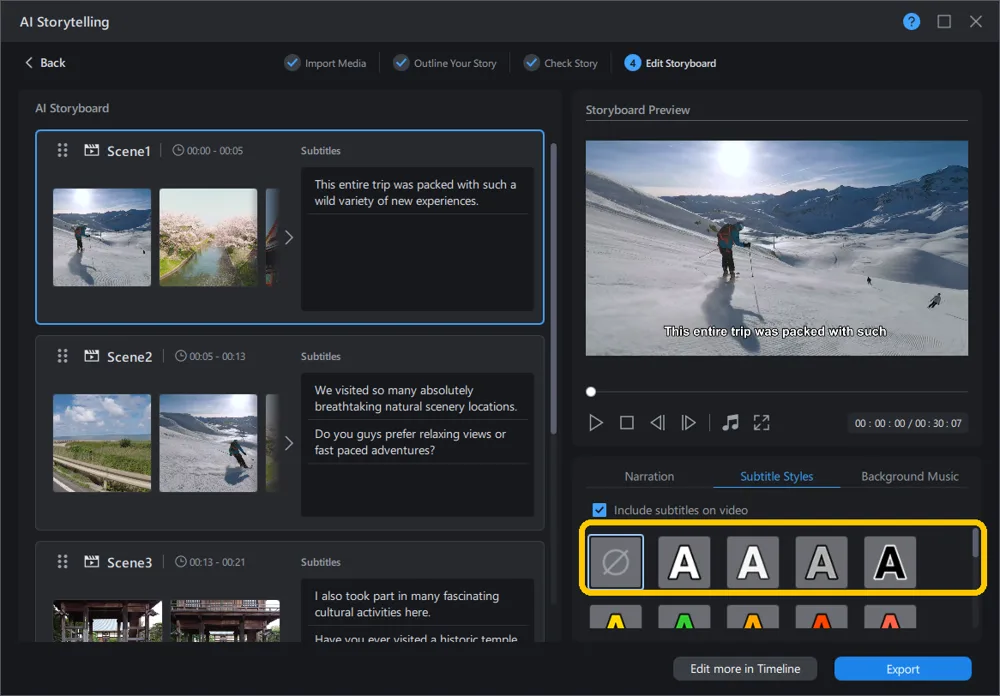The height and width of the screenshot is (696, 1000).
Task: Click the storyboard list scrollbar
Action: 553,288
